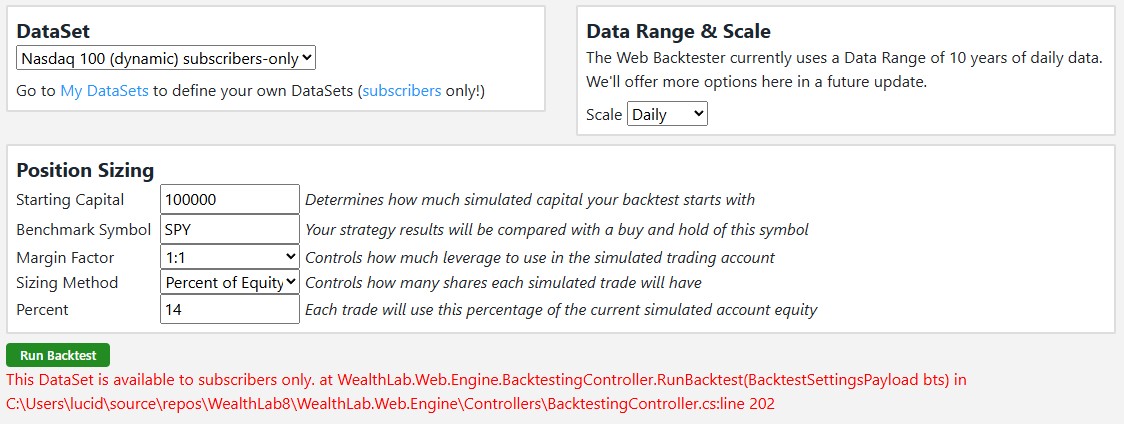Click the Sizing Method label text
The width and height of the screenshot is (1124, 424).
coord(67,283)
